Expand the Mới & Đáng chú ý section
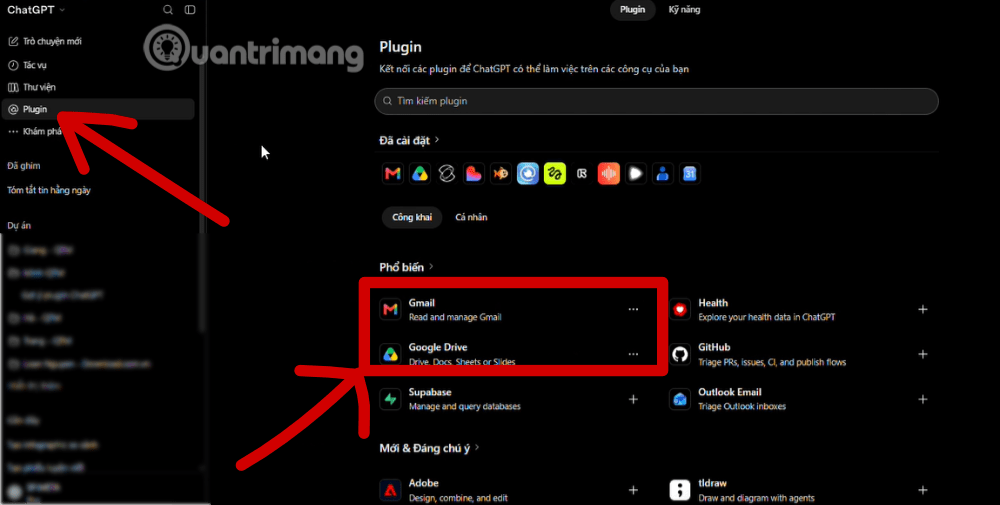The height and width of the screenshot is (505, 1000). (x=429, y=448)
